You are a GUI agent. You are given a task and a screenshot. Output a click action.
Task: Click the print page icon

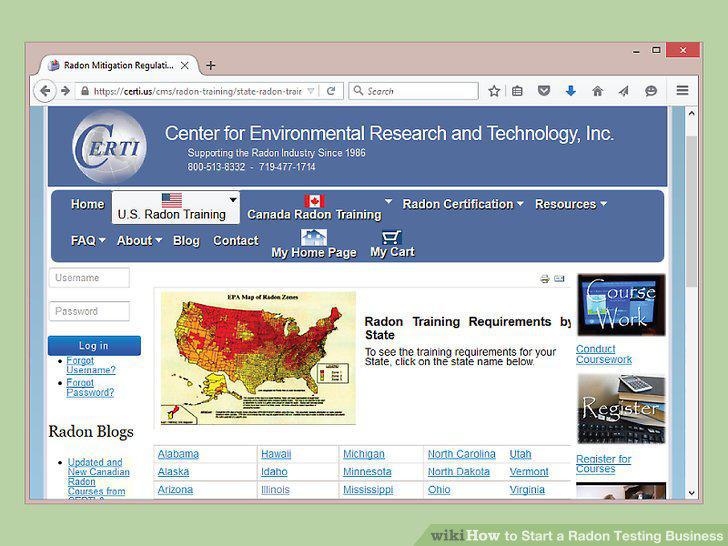tap(545, 279)
